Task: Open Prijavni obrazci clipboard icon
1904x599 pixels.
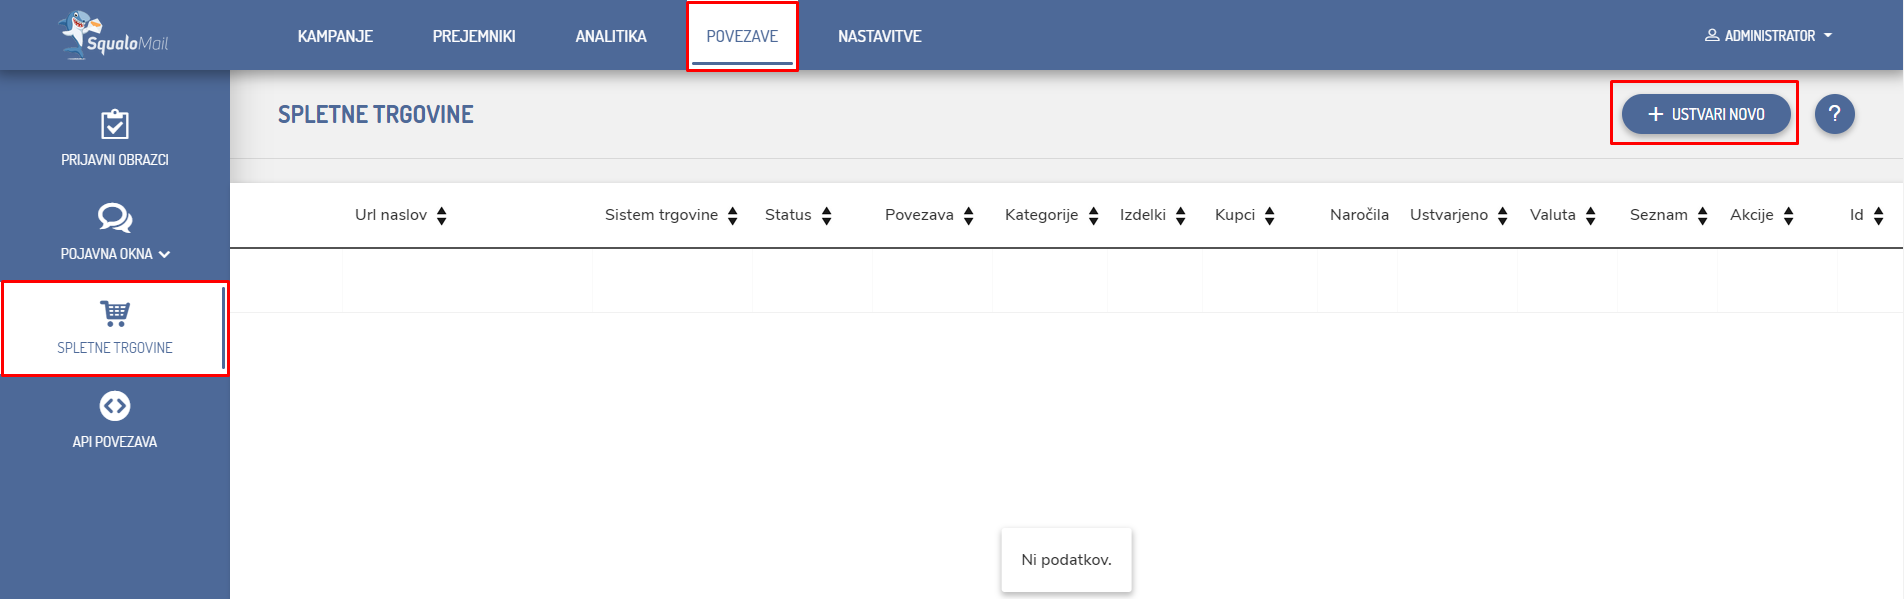Action: point(115,125)
